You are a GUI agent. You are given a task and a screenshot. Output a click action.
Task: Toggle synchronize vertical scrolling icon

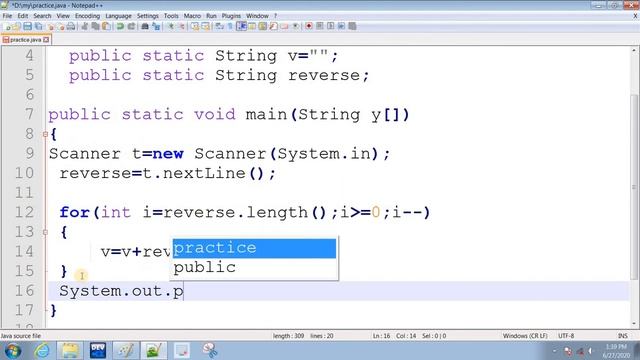[195, 27]
